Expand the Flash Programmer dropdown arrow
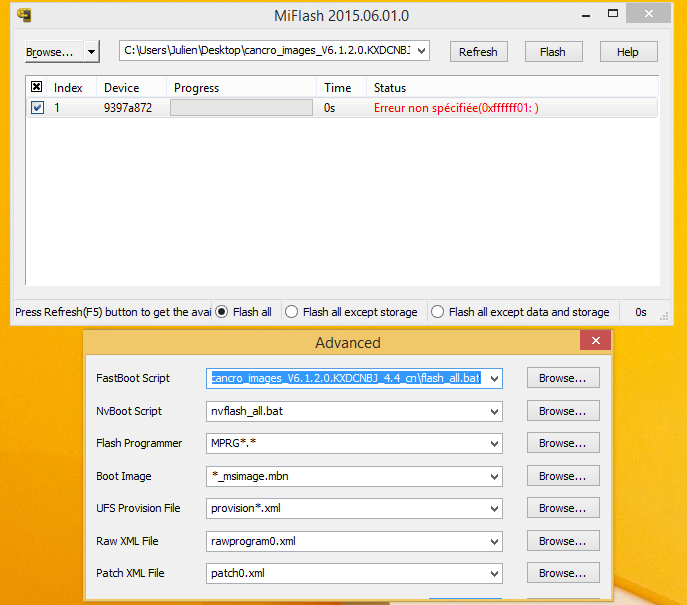The image size is (687, 605). tap(494, 444)
